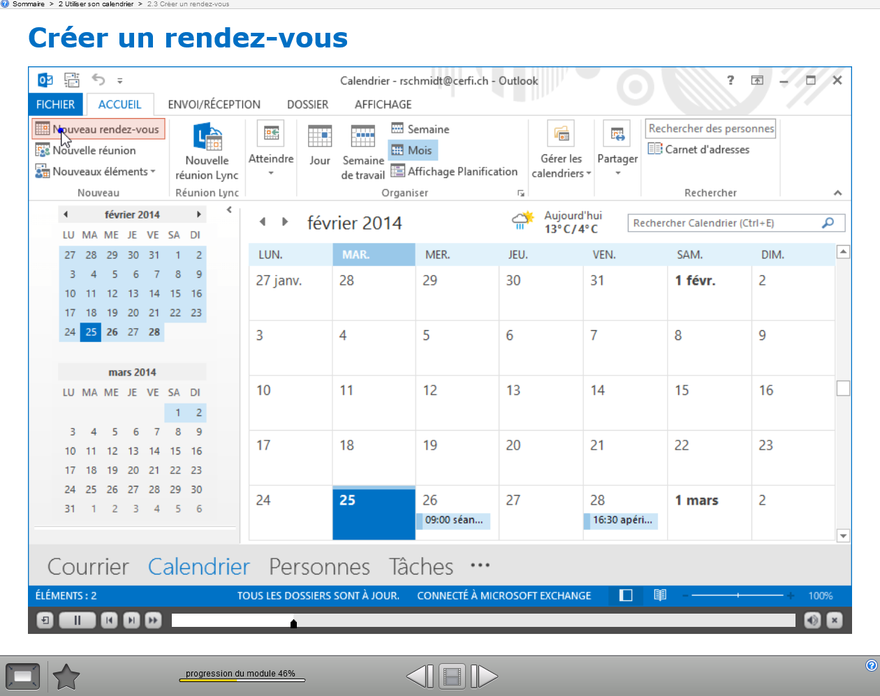
Task: Expand the Nouveaux éléments dropdown
Action: [96, 172]
